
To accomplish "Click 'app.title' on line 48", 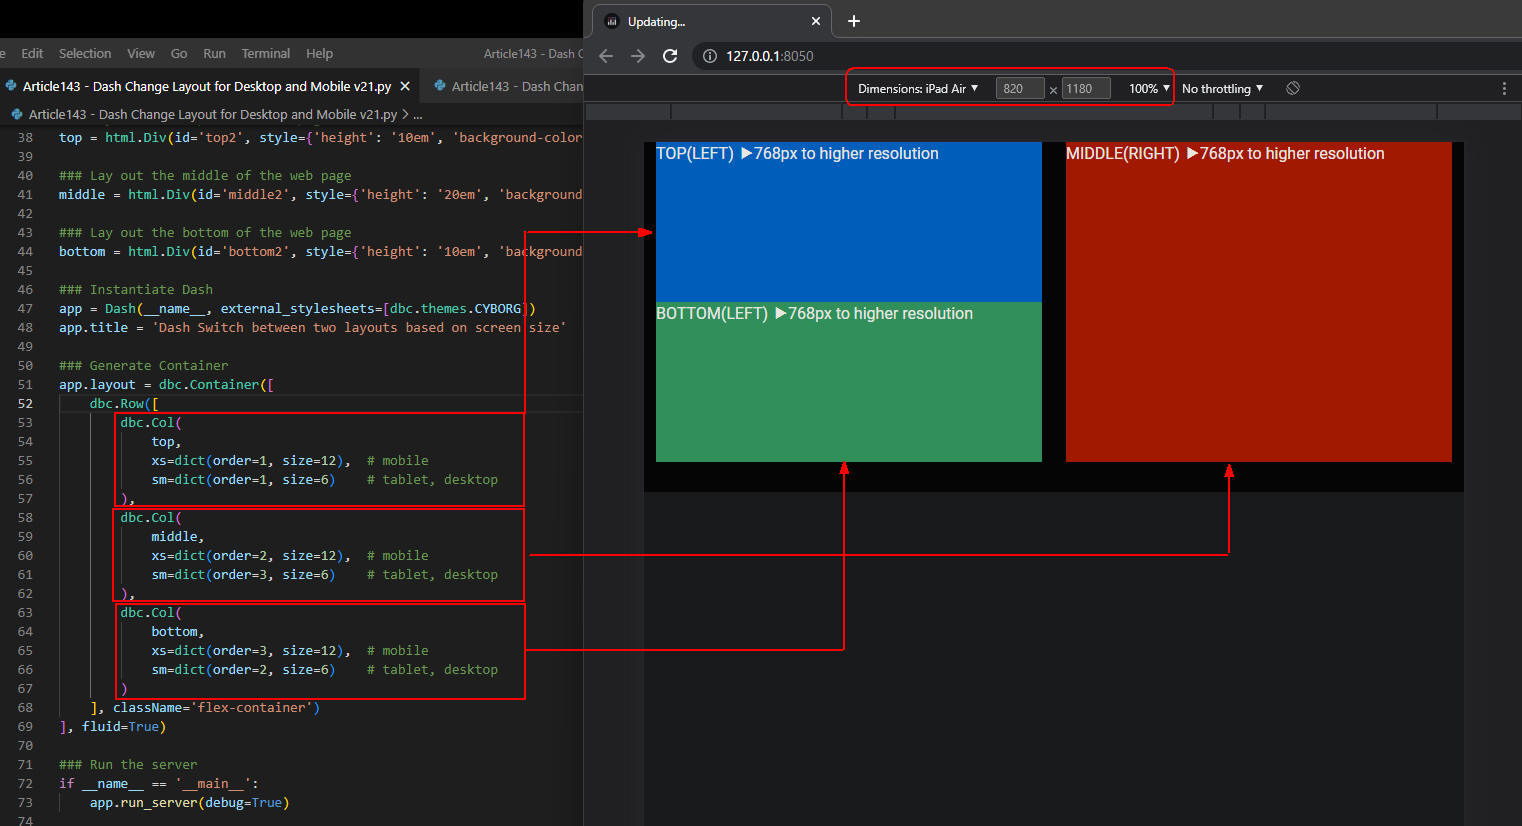I will (93, 327).
